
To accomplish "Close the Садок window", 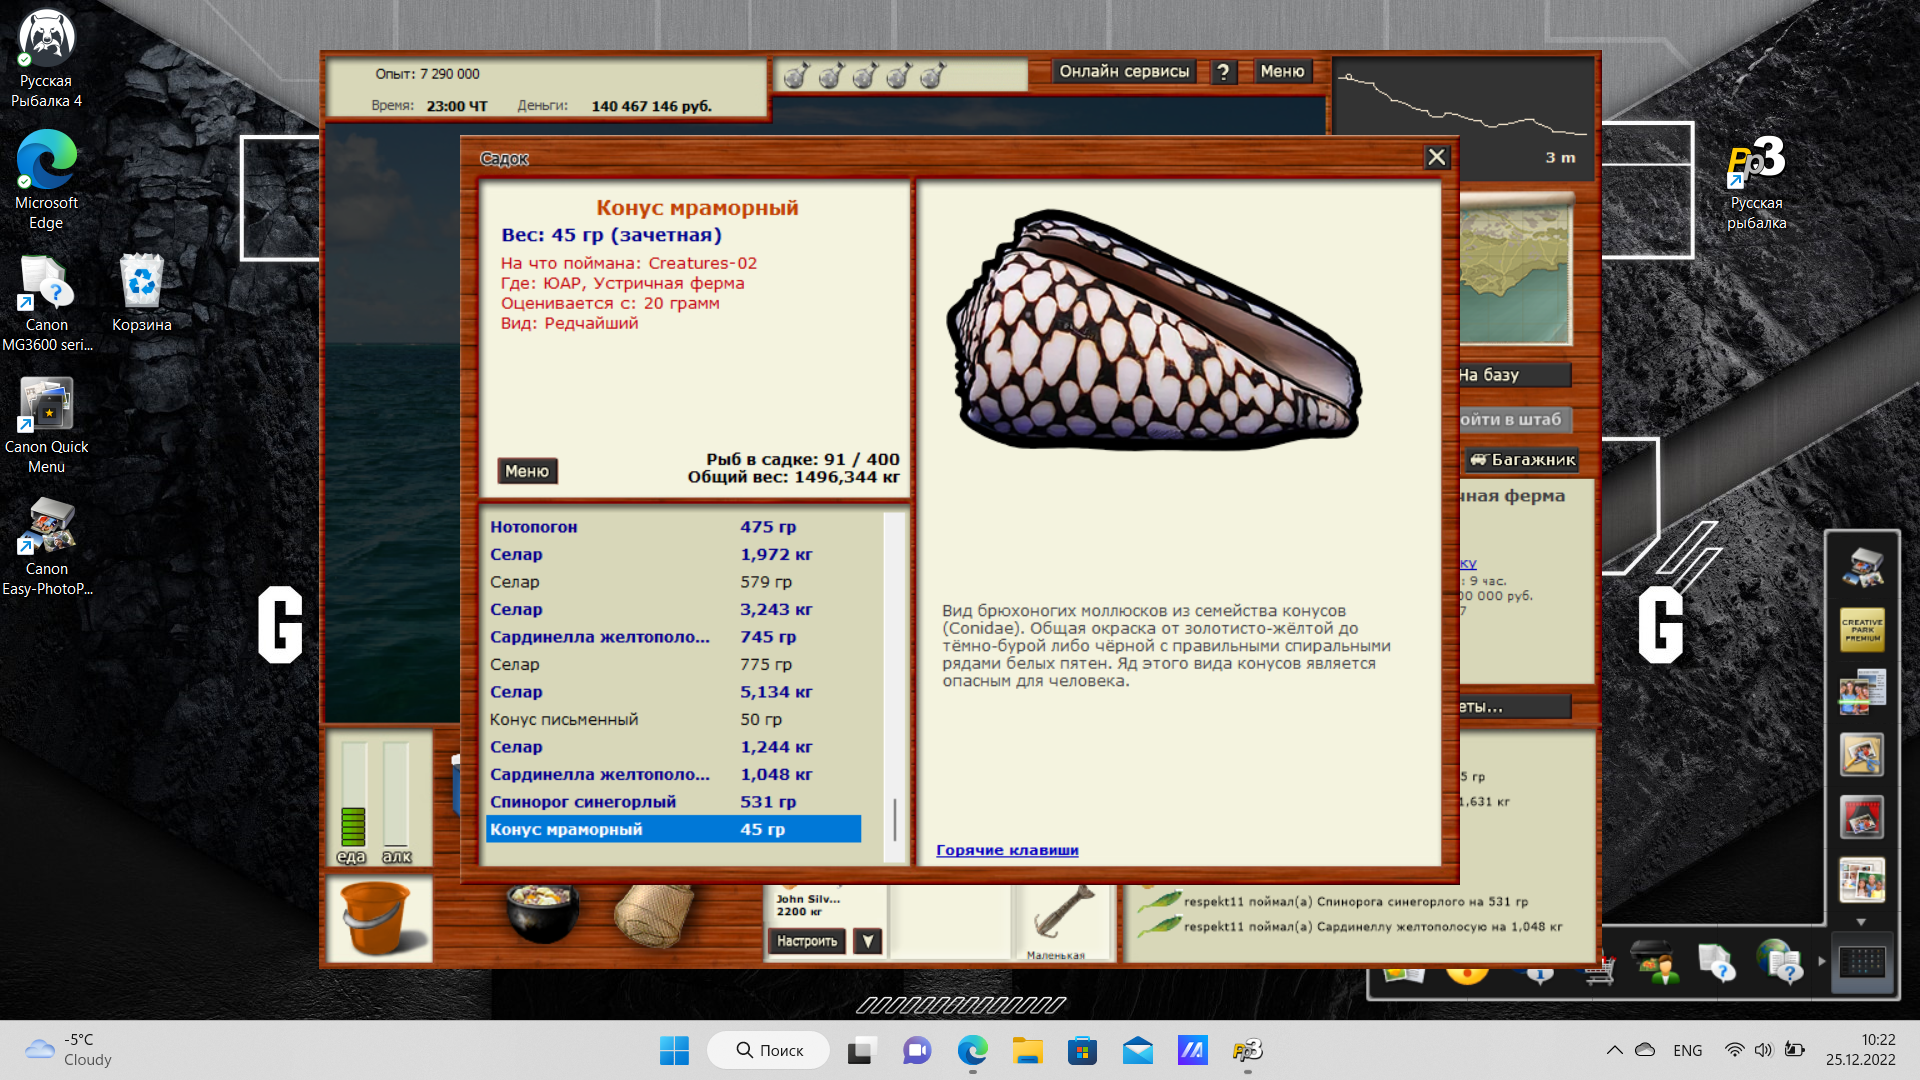I will tap(1436, 157).
